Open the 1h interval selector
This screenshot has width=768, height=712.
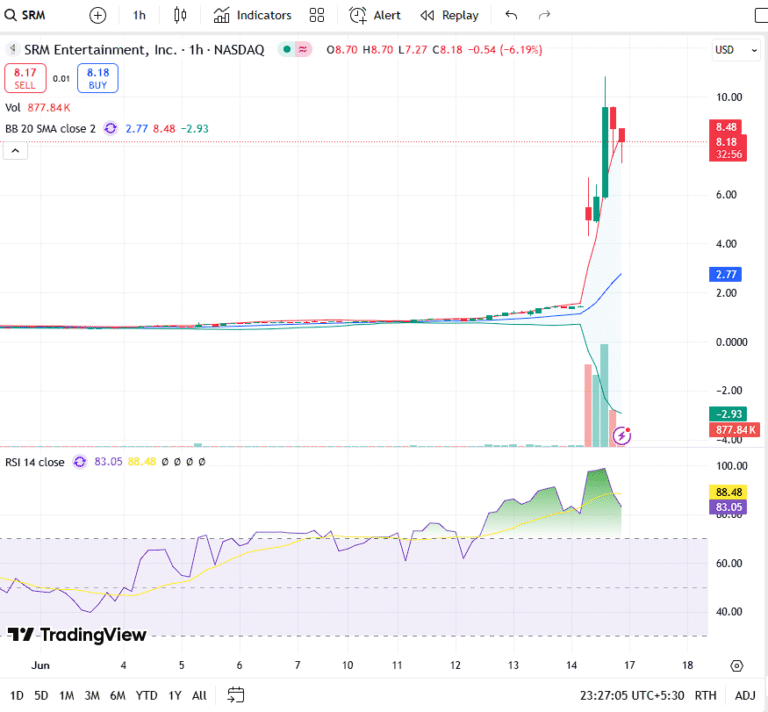[x=139, y=16]
